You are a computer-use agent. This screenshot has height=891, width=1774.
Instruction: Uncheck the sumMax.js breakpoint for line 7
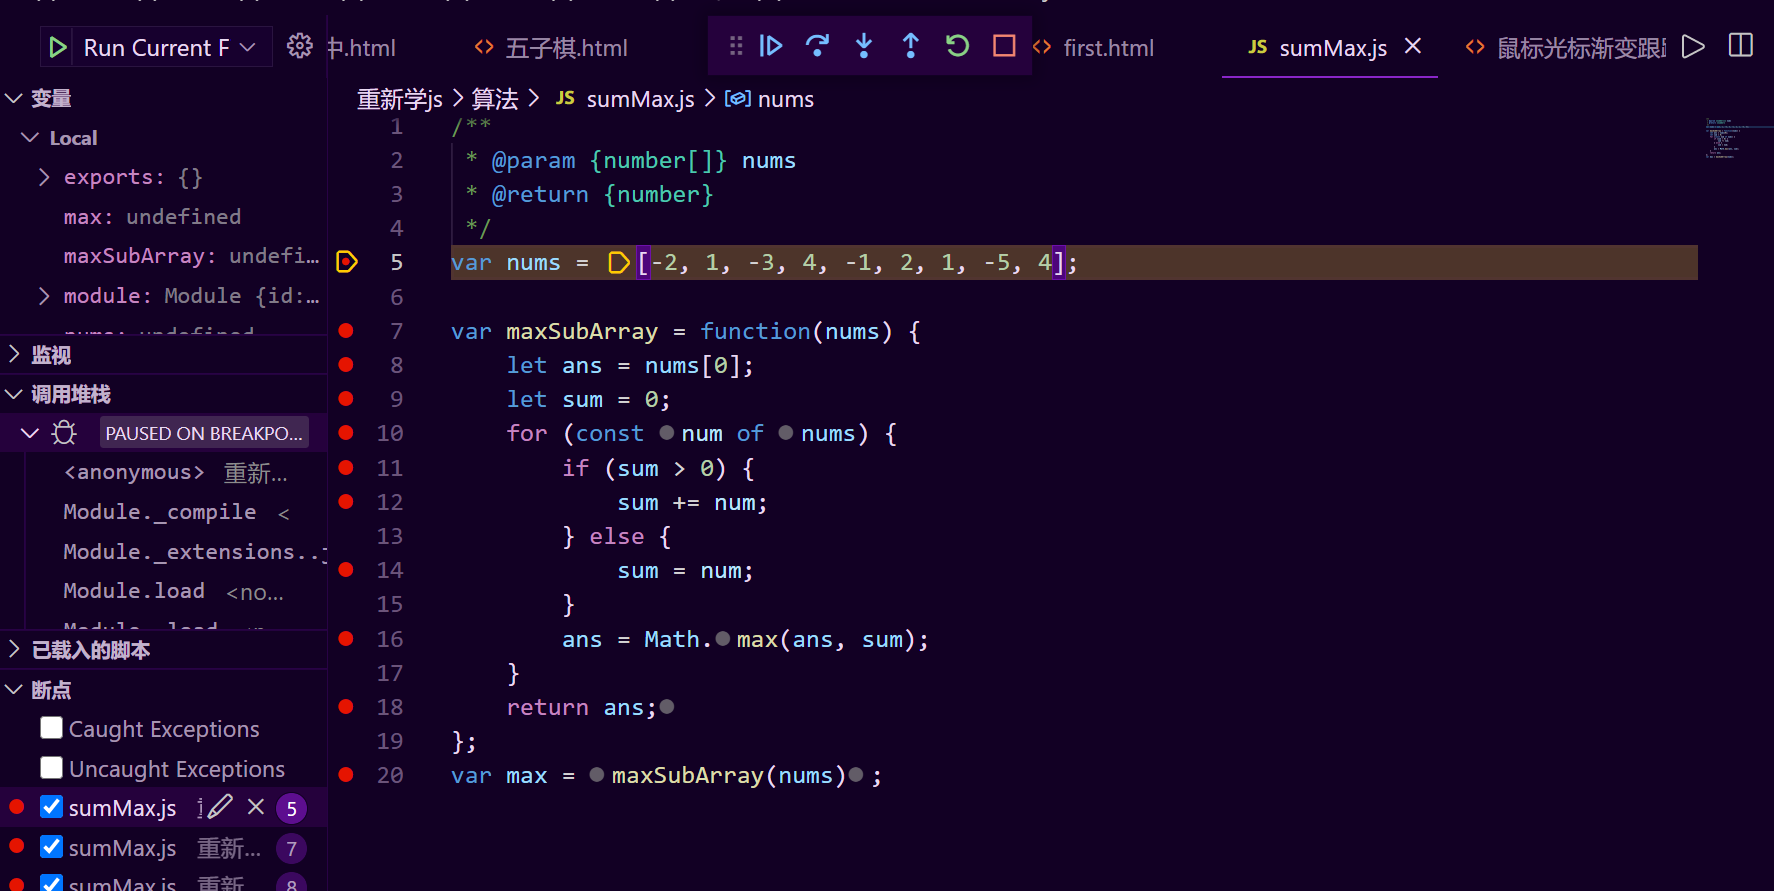tap(52, 847)
